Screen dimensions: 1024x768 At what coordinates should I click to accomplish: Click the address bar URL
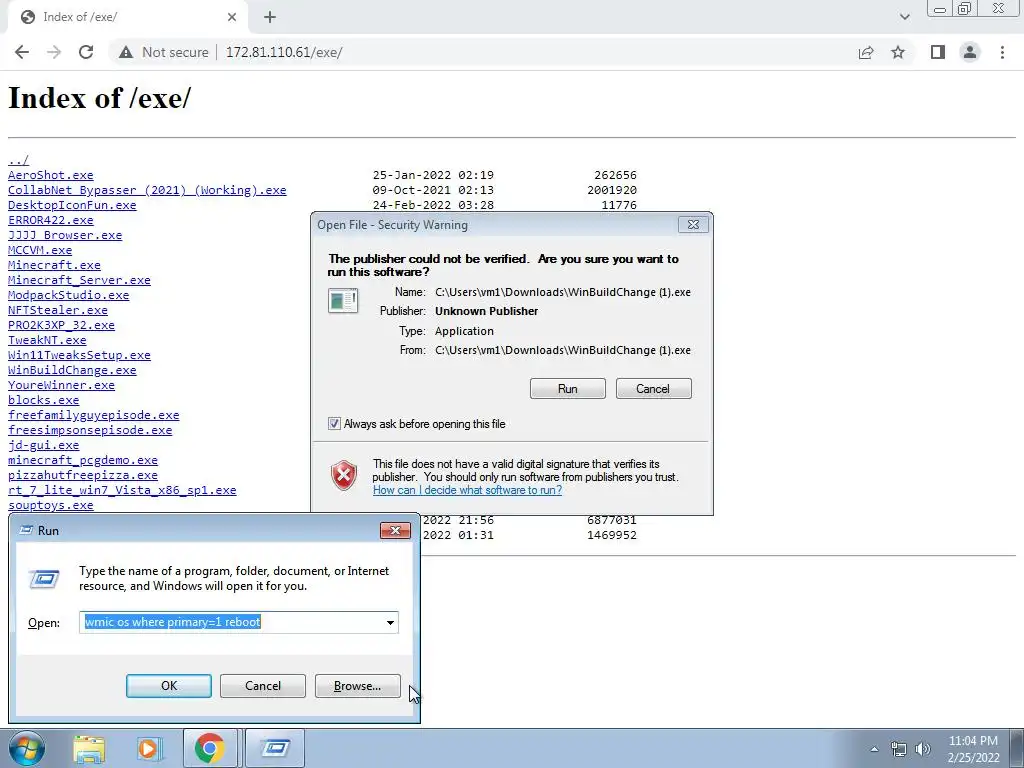point(284,52)
